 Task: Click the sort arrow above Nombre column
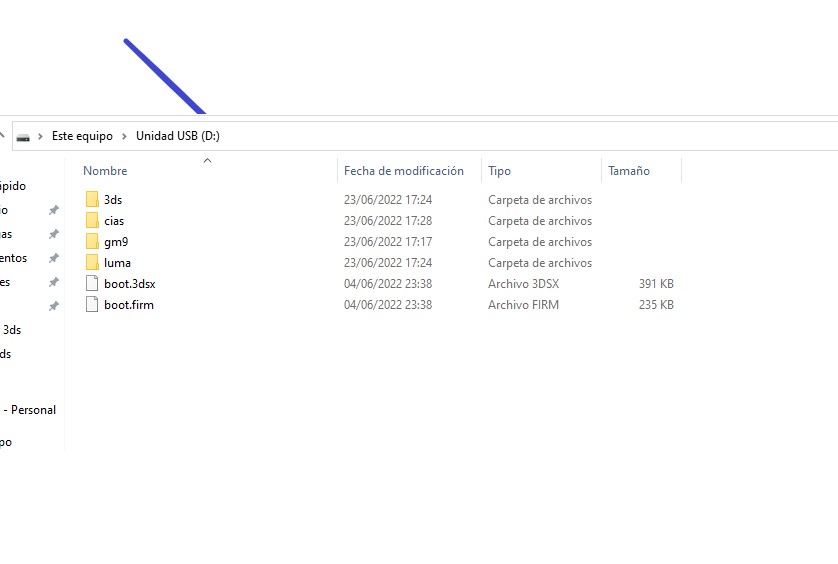pos(207,160)
